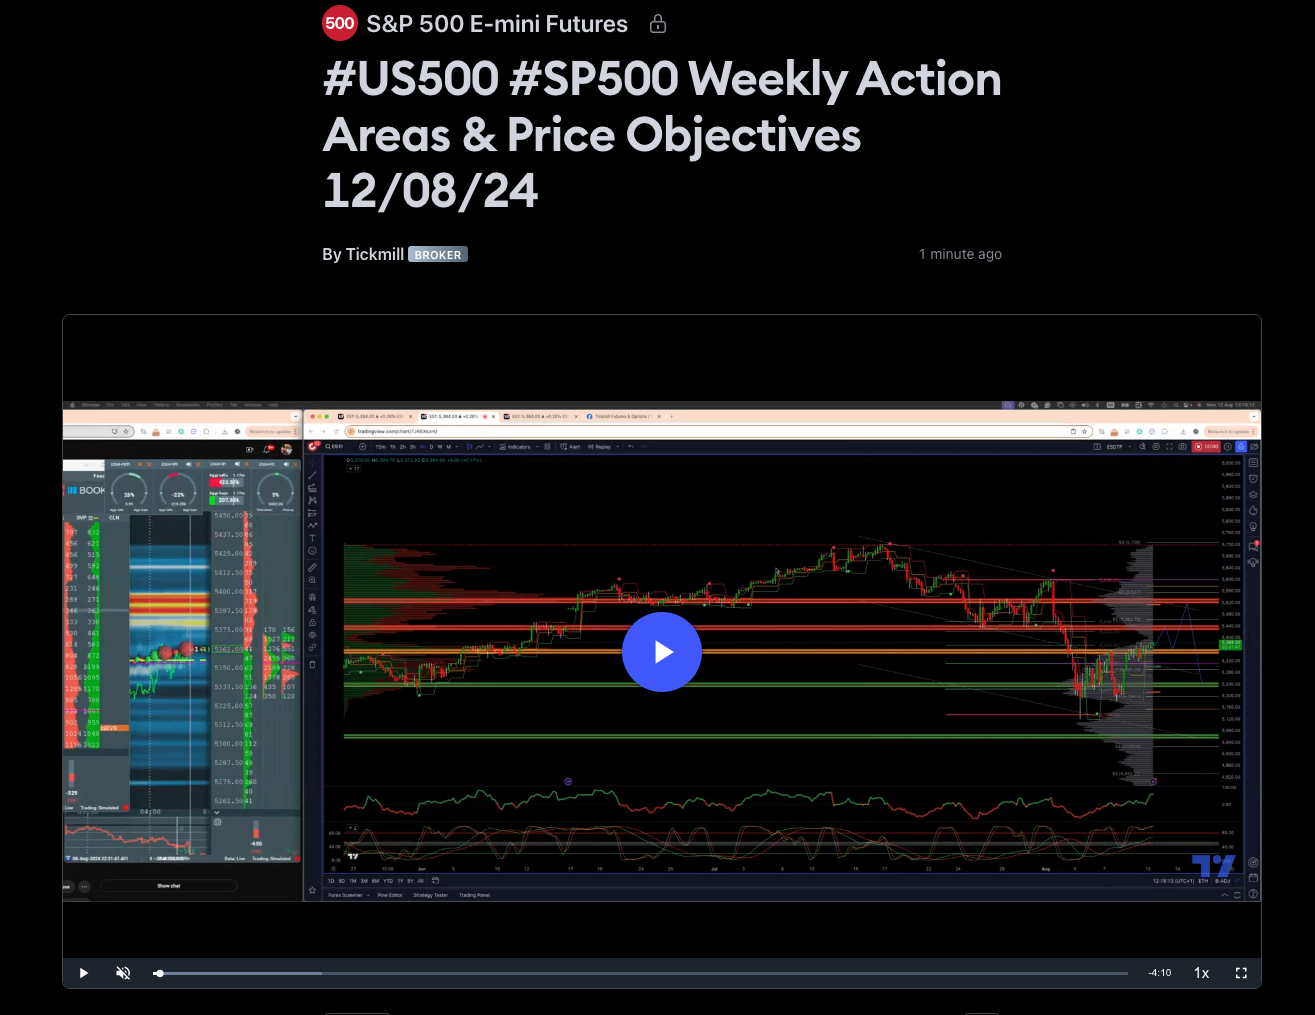Open the Tickmill author profile
Image resolution: width=1315 pixels, height=1015 pixels.
[x=374, y=254]
